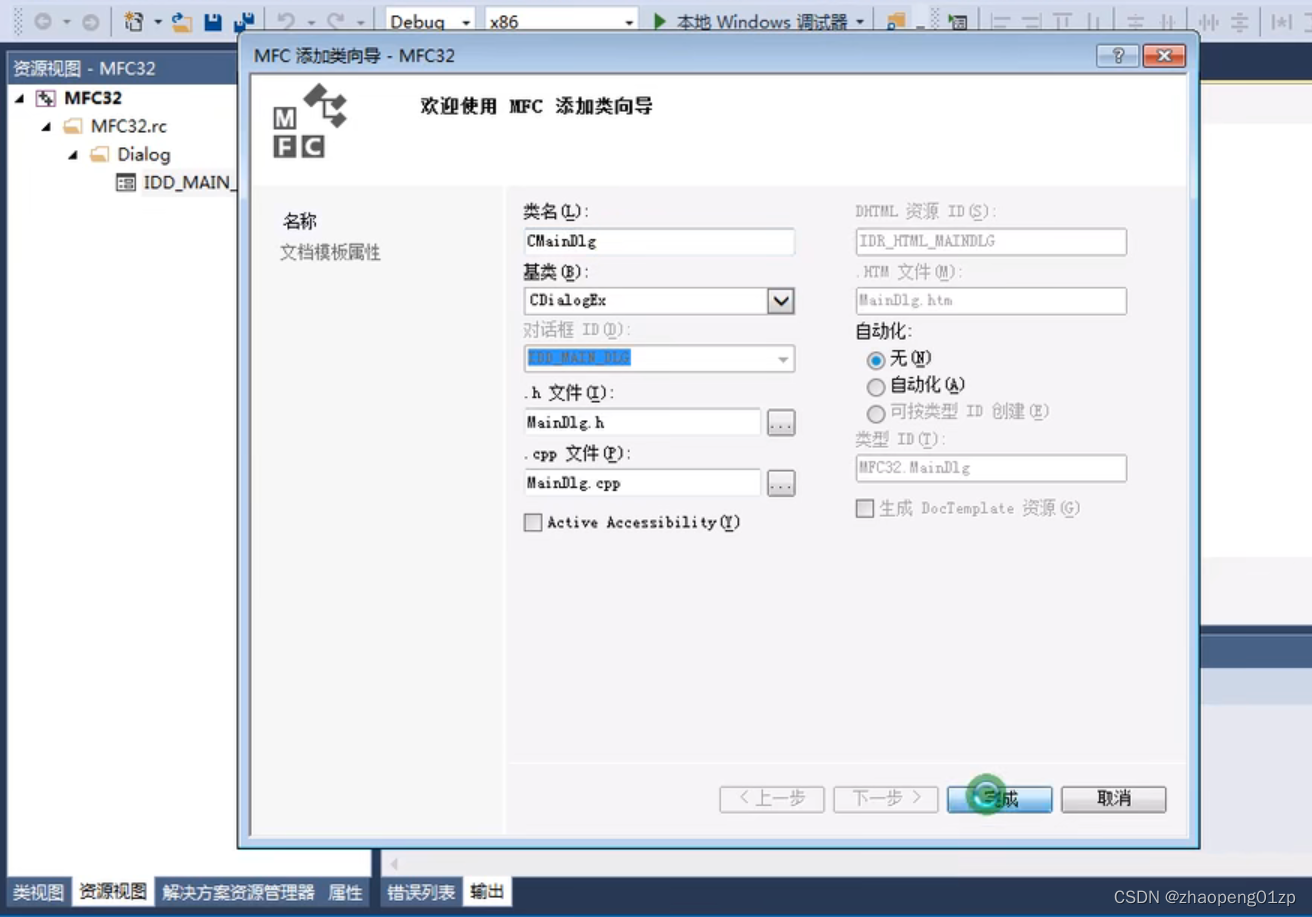This screenshot has height=917, width=1312.
Task: Start the local Windows debugger
Action: click(751, 21)
